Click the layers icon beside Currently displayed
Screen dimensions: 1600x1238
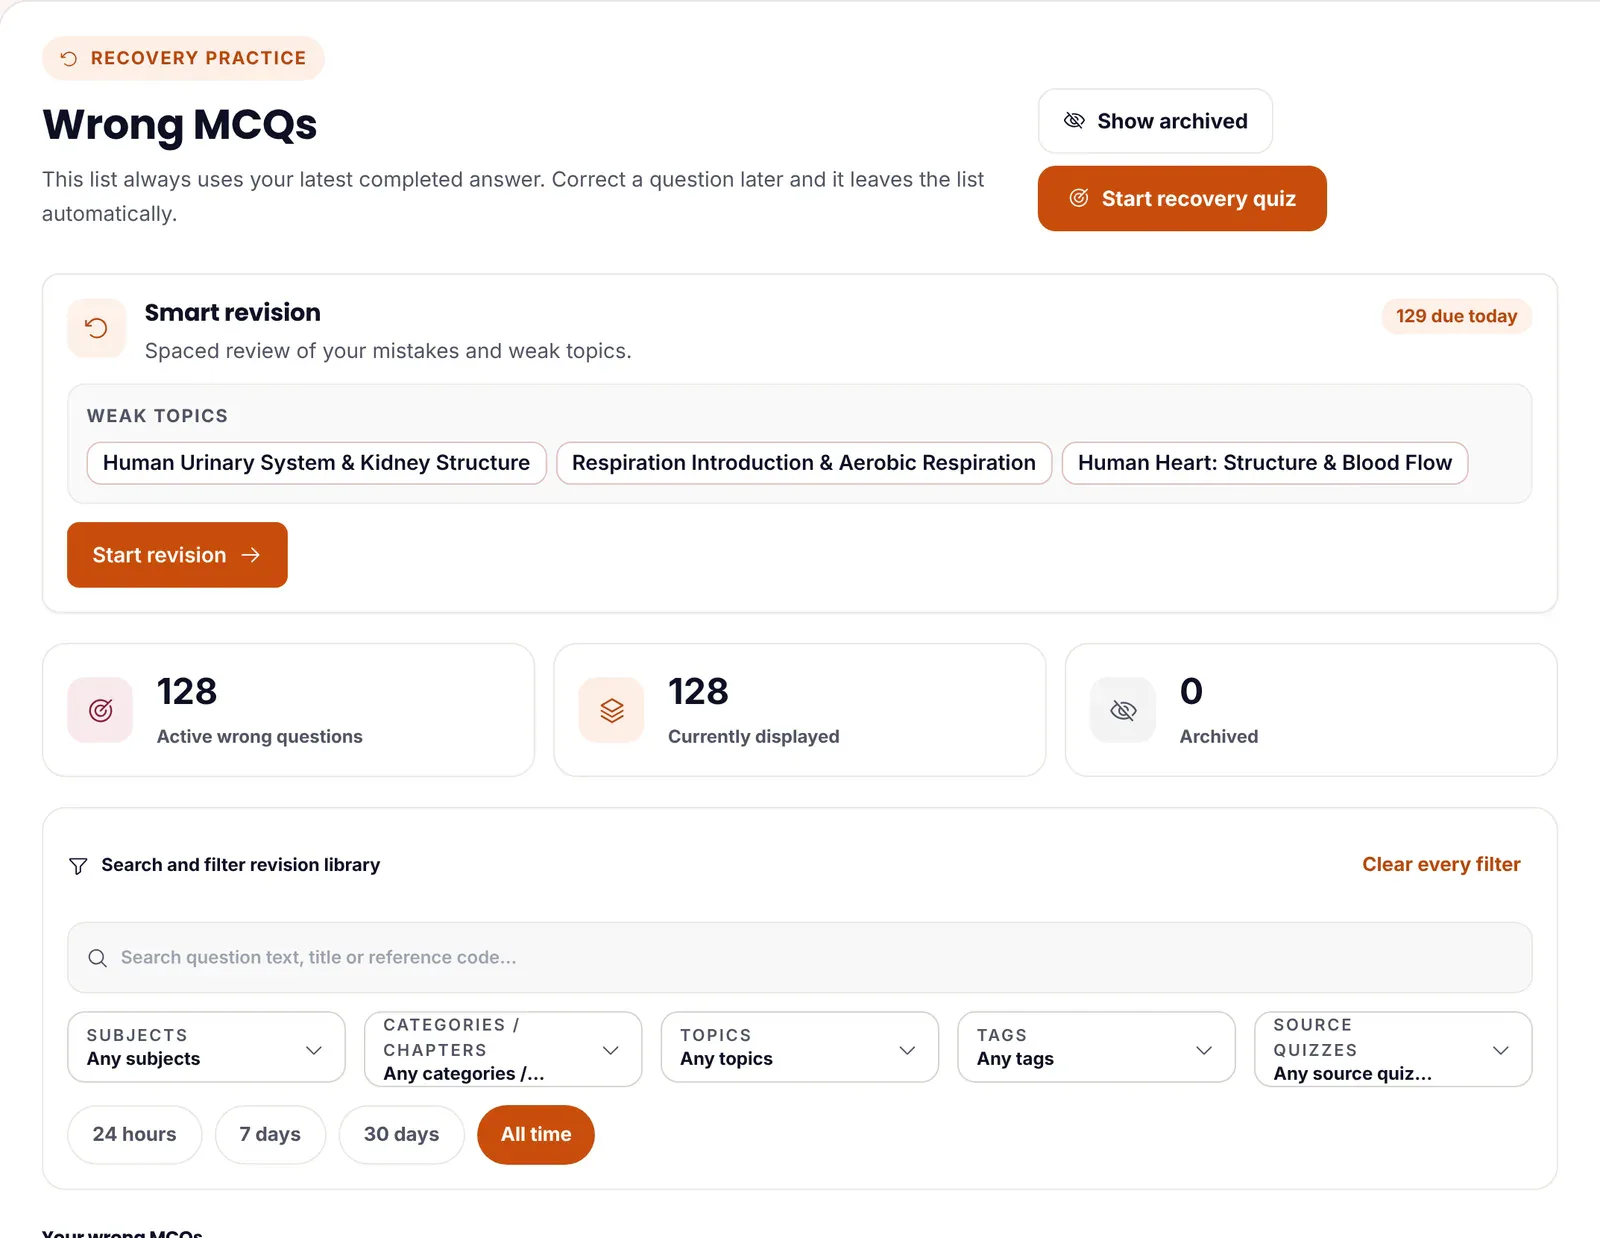pos(611,710)
